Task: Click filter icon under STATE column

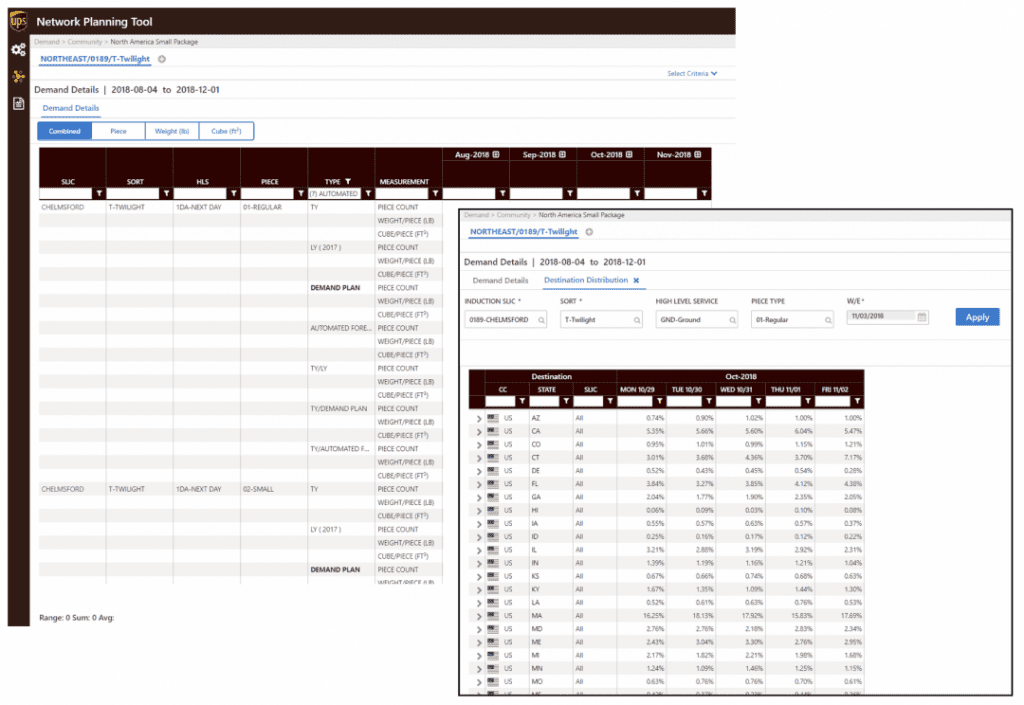Action: [x=563, y=401]
